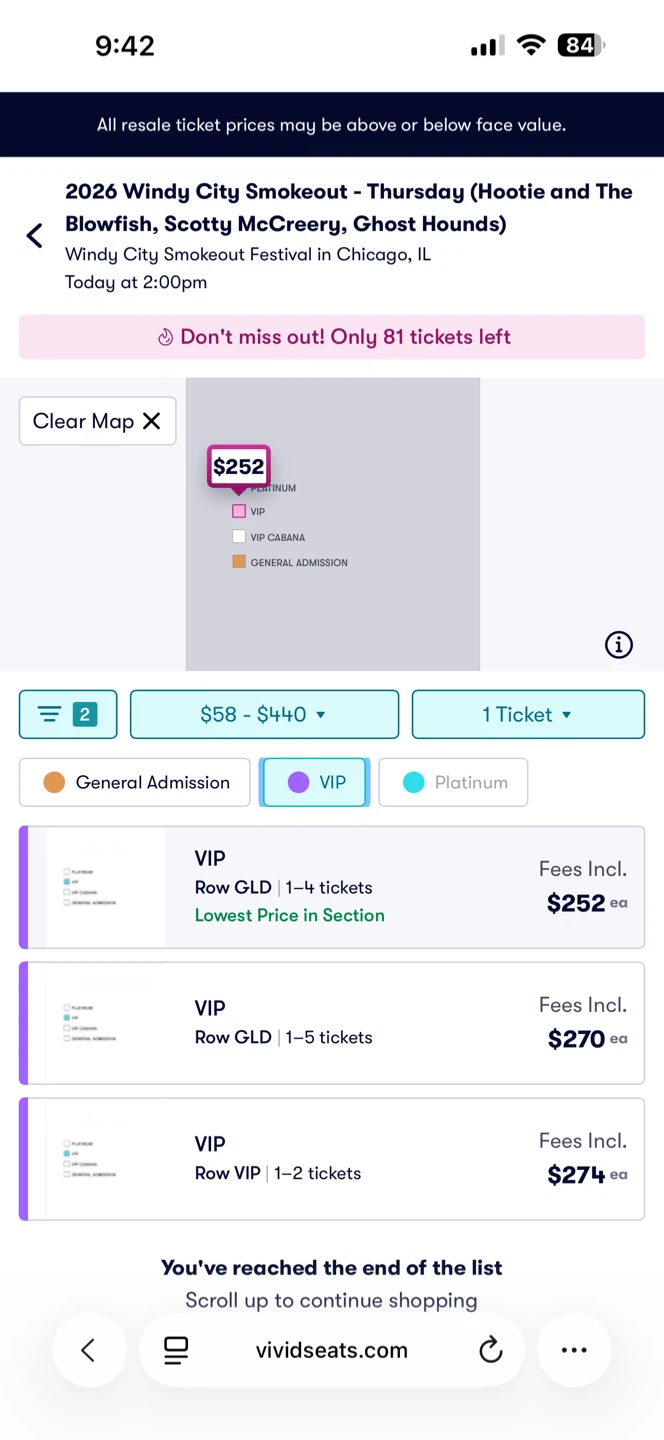Open the browser tabs icon

coord(176,1350)
